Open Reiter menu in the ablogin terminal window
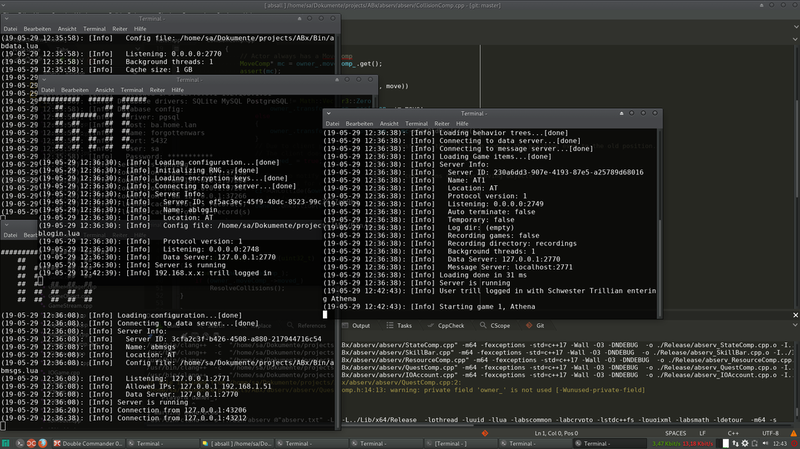Screen dimensions: 800x449 point(157,90)
